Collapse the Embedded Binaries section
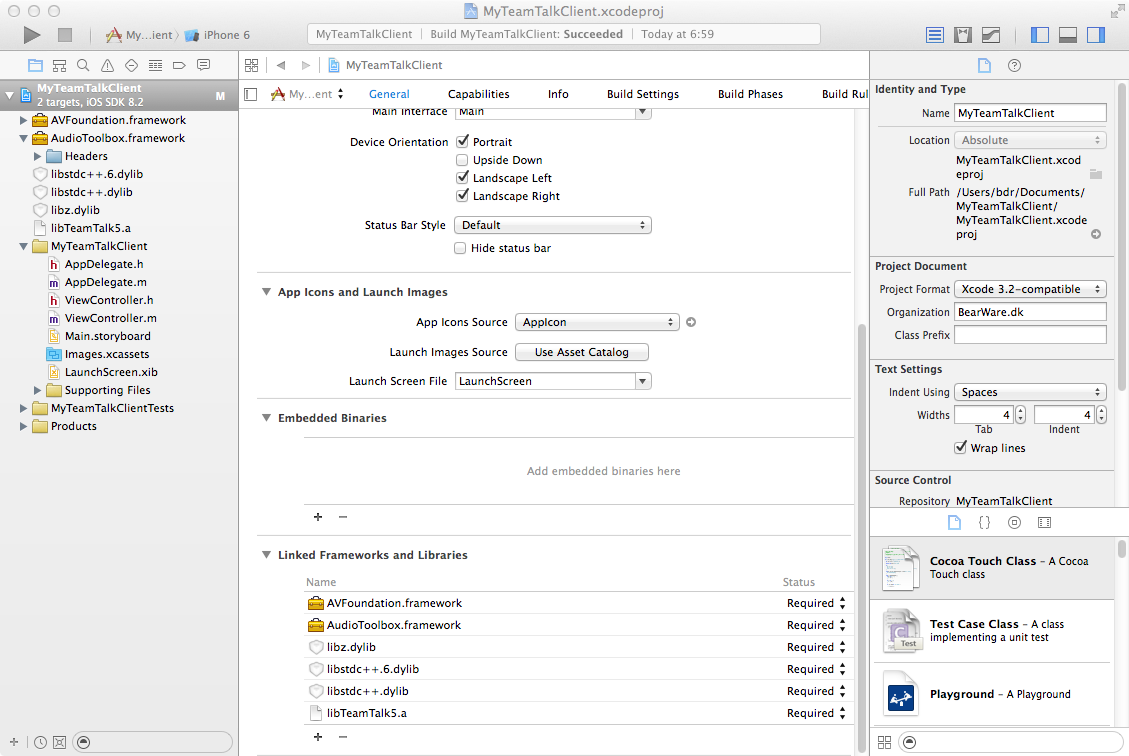Screen dimensions: 1129x756 coord(267,418)
